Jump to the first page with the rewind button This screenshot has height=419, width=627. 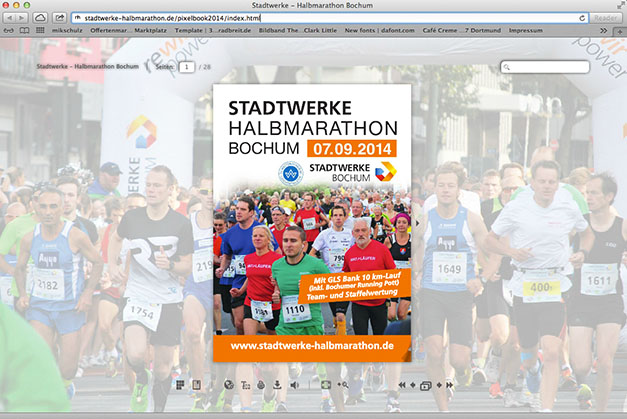click(x=402, y=385)
